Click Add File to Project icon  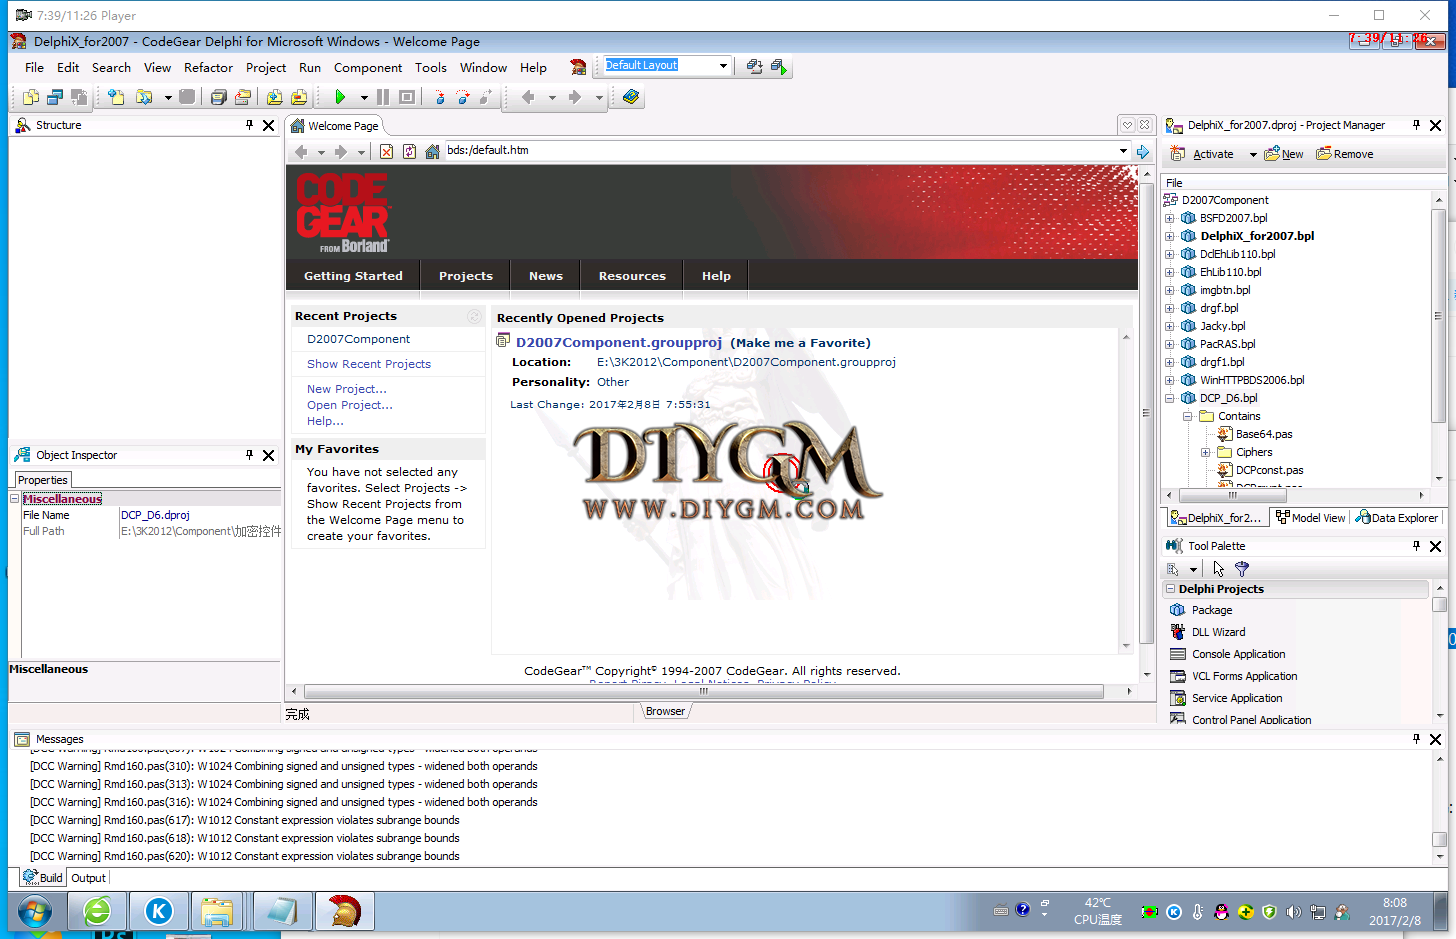click(274, 97)
